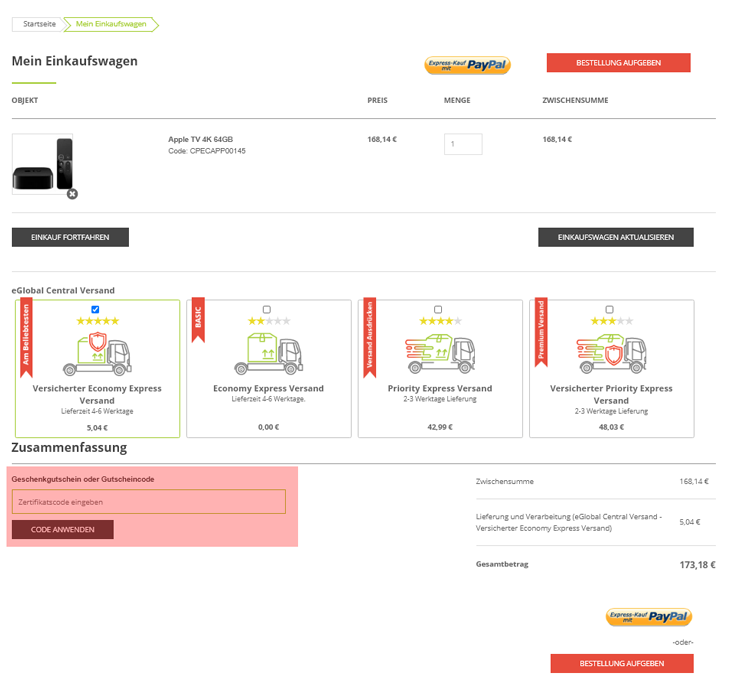
Task: Click 'Versicherter Priority Express Versand' title
Action: coord(611,394)
